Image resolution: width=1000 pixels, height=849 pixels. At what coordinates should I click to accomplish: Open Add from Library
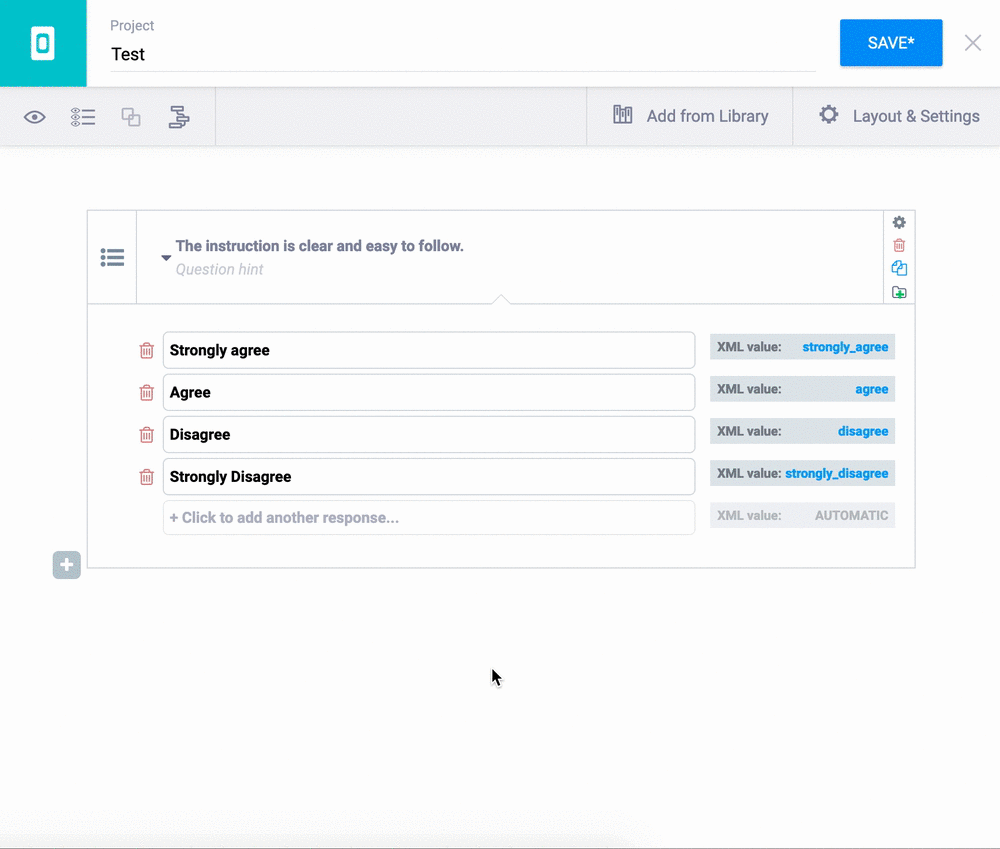pyautogui.click(x=690, y=116)
